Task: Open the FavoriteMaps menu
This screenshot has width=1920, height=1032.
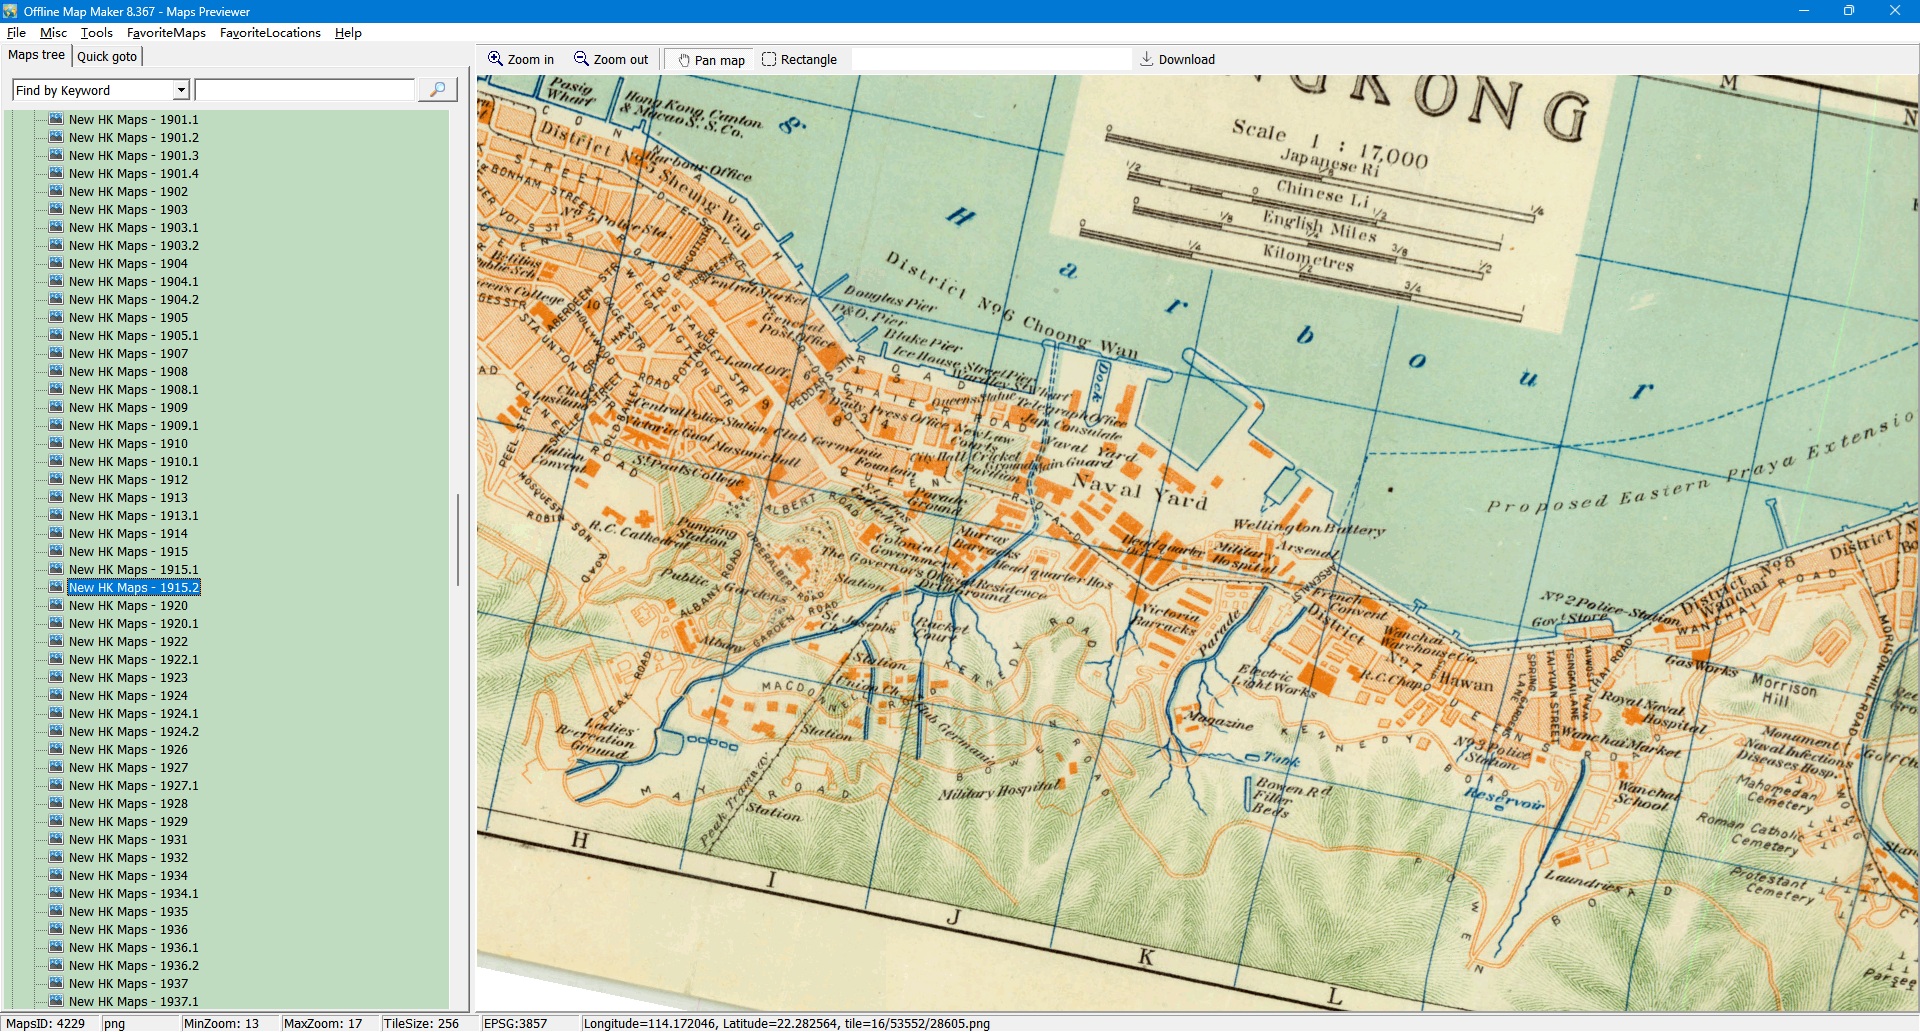Action: pyautogui.click(x=166, y=33)
